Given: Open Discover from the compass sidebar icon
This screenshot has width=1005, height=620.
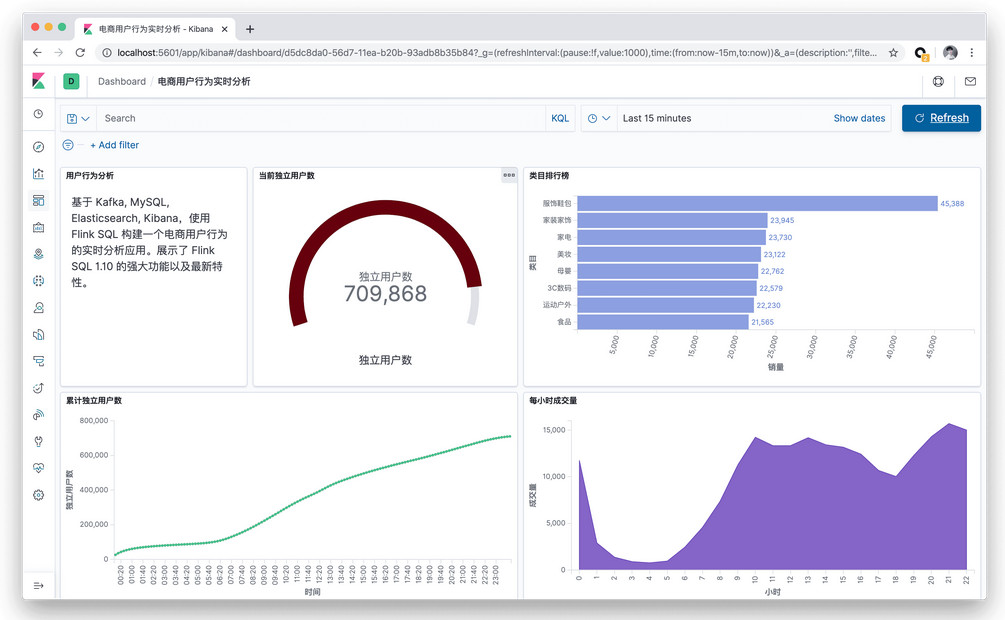Looking at the screenshot, I should point(39,147).
